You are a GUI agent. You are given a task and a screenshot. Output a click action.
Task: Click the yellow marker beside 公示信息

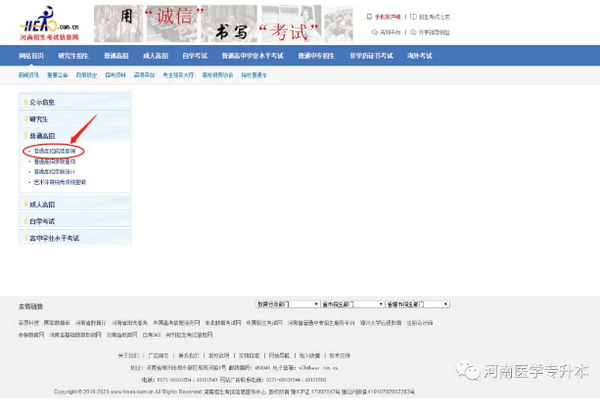pyautogui.click(x=25, y=102)
